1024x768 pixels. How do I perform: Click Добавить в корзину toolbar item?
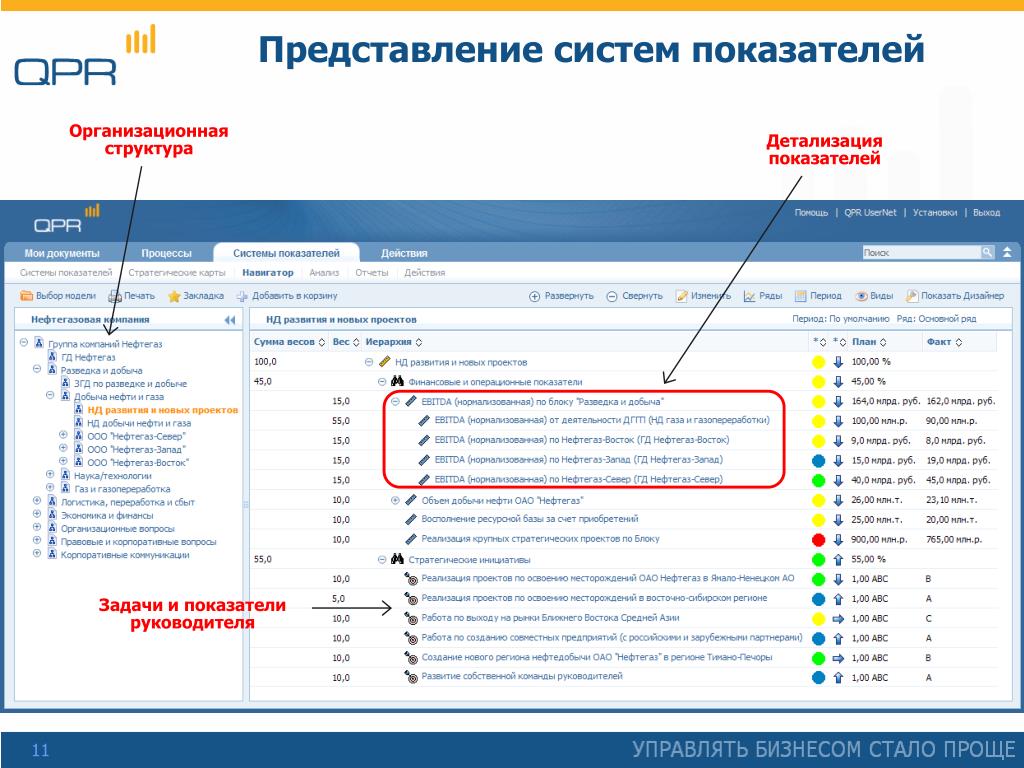click(x=287, y=296)
